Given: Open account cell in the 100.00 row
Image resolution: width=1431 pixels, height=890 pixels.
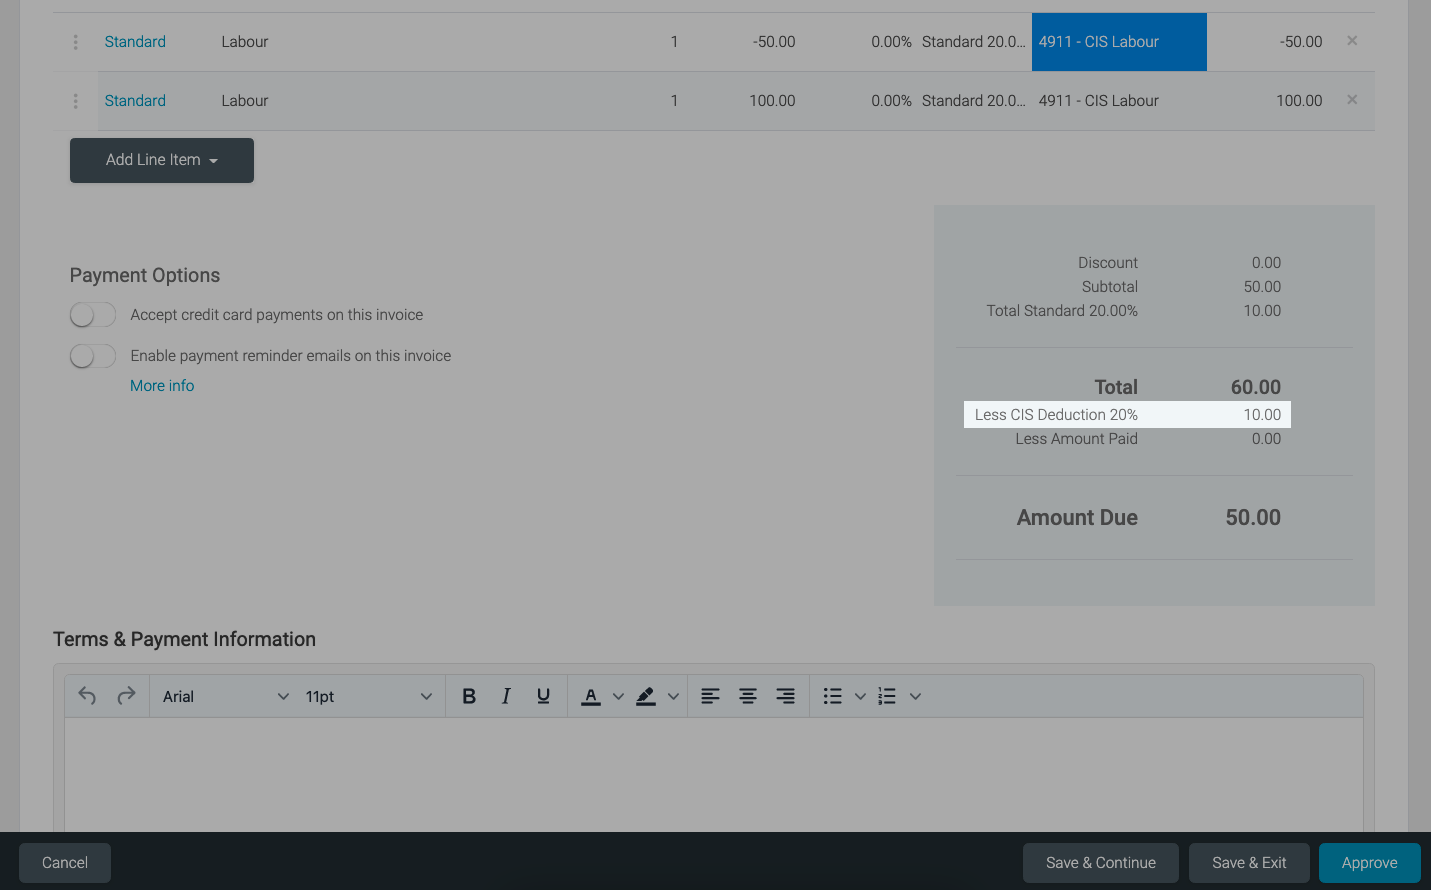Looking at the screenshot, I should 1119,101.
